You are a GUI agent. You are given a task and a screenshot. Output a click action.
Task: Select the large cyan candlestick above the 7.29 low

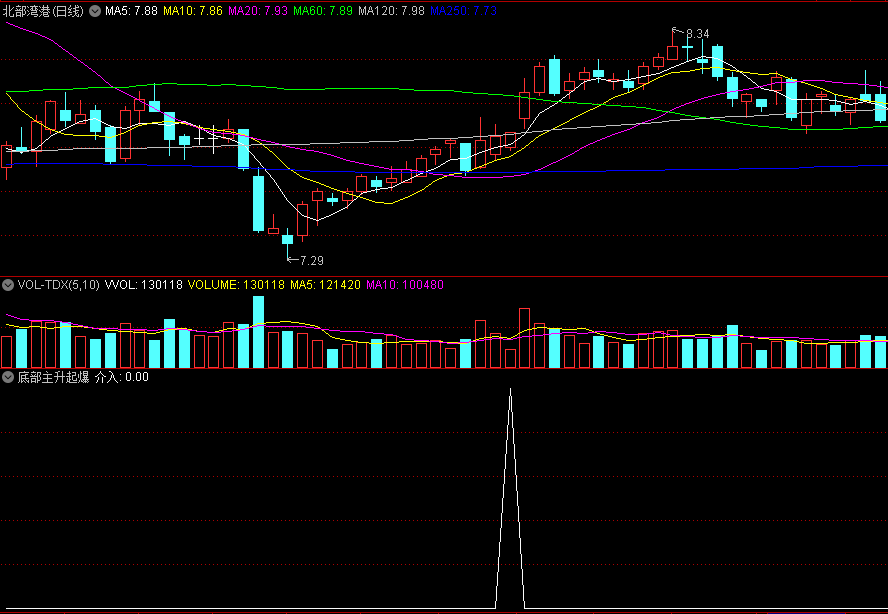[x=258, y=203]
